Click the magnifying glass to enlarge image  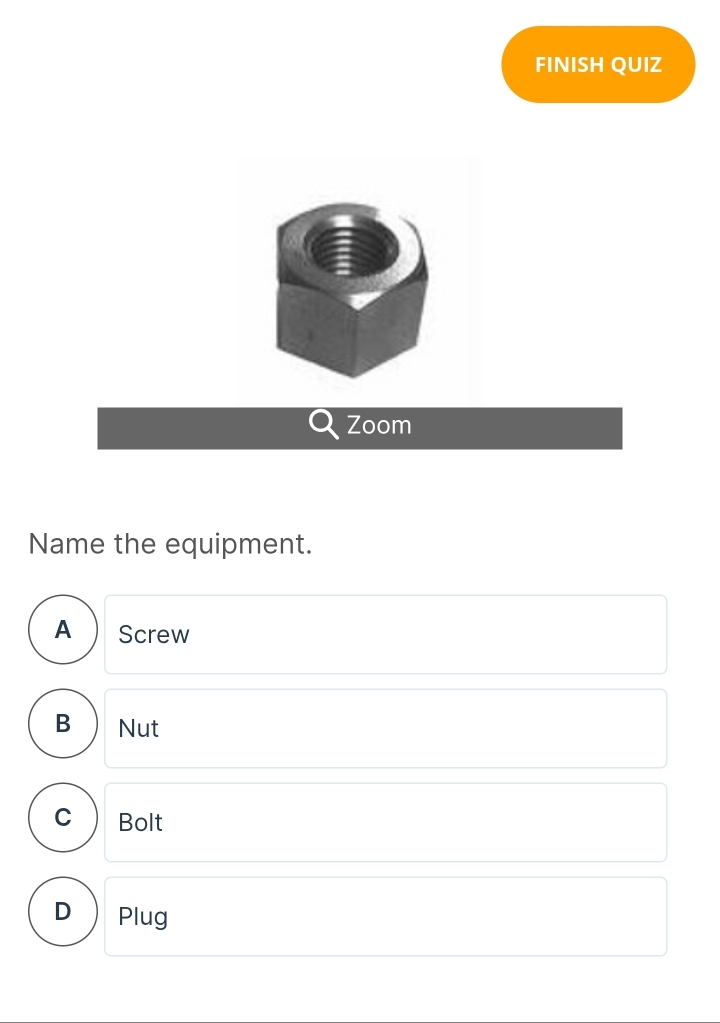[x=320, y=425]
